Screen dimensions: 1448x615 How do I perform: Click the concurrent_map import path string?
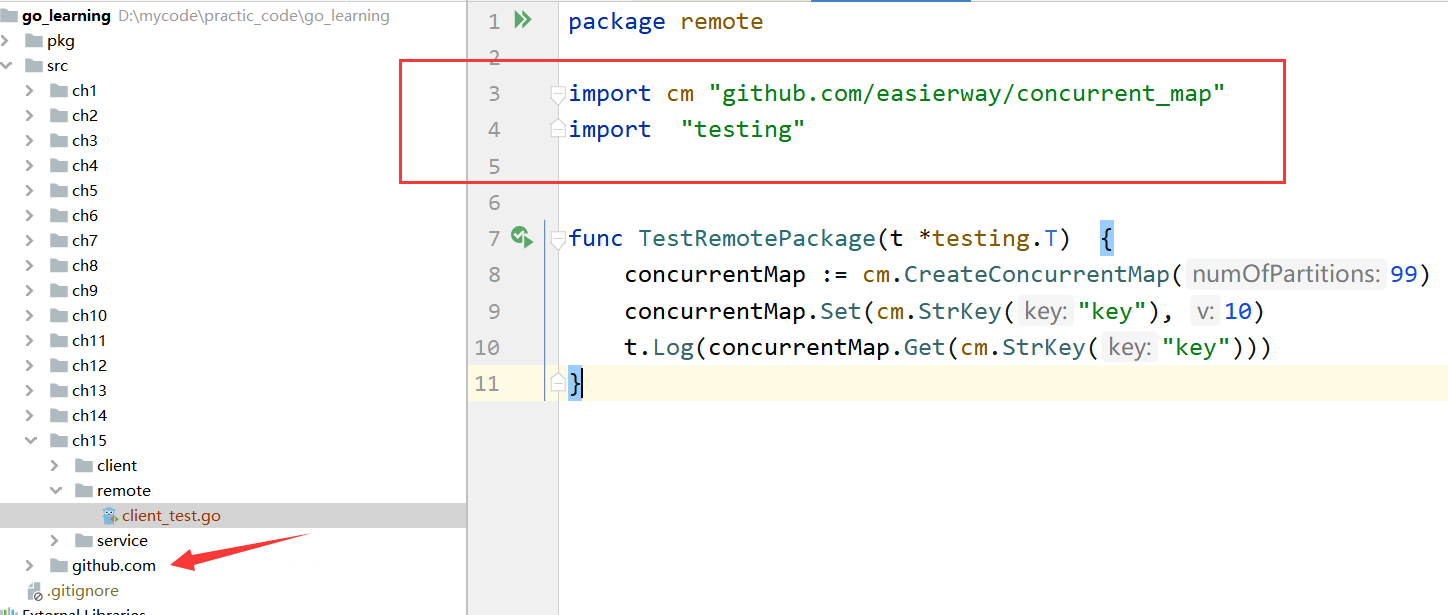coord(967,94)
